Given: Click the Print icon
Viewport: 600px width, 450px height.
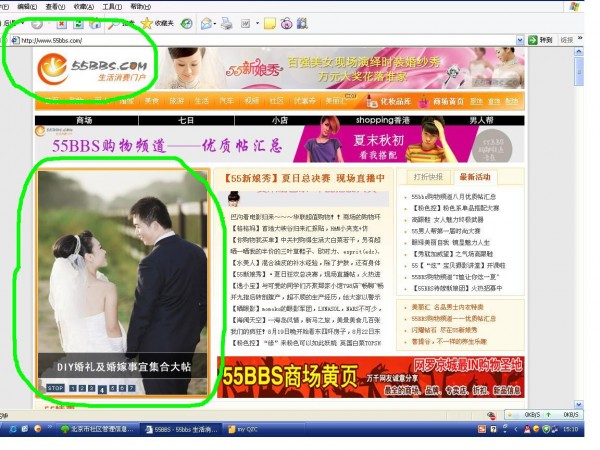Looking at the screenshot, I should point(226,24).
